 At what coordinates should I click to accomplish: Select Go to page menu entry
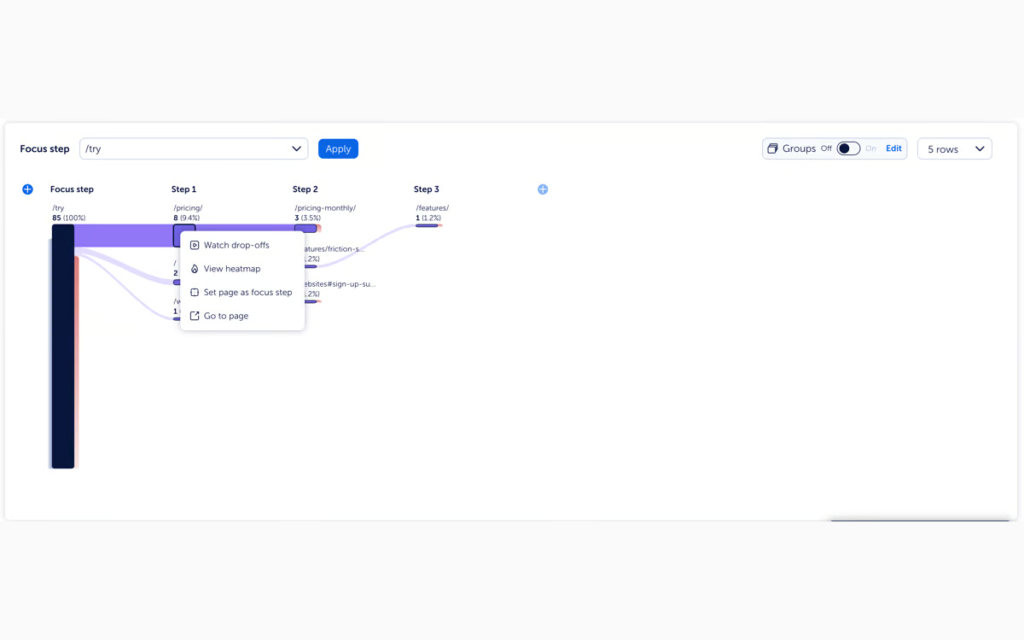tap(242, 315)
